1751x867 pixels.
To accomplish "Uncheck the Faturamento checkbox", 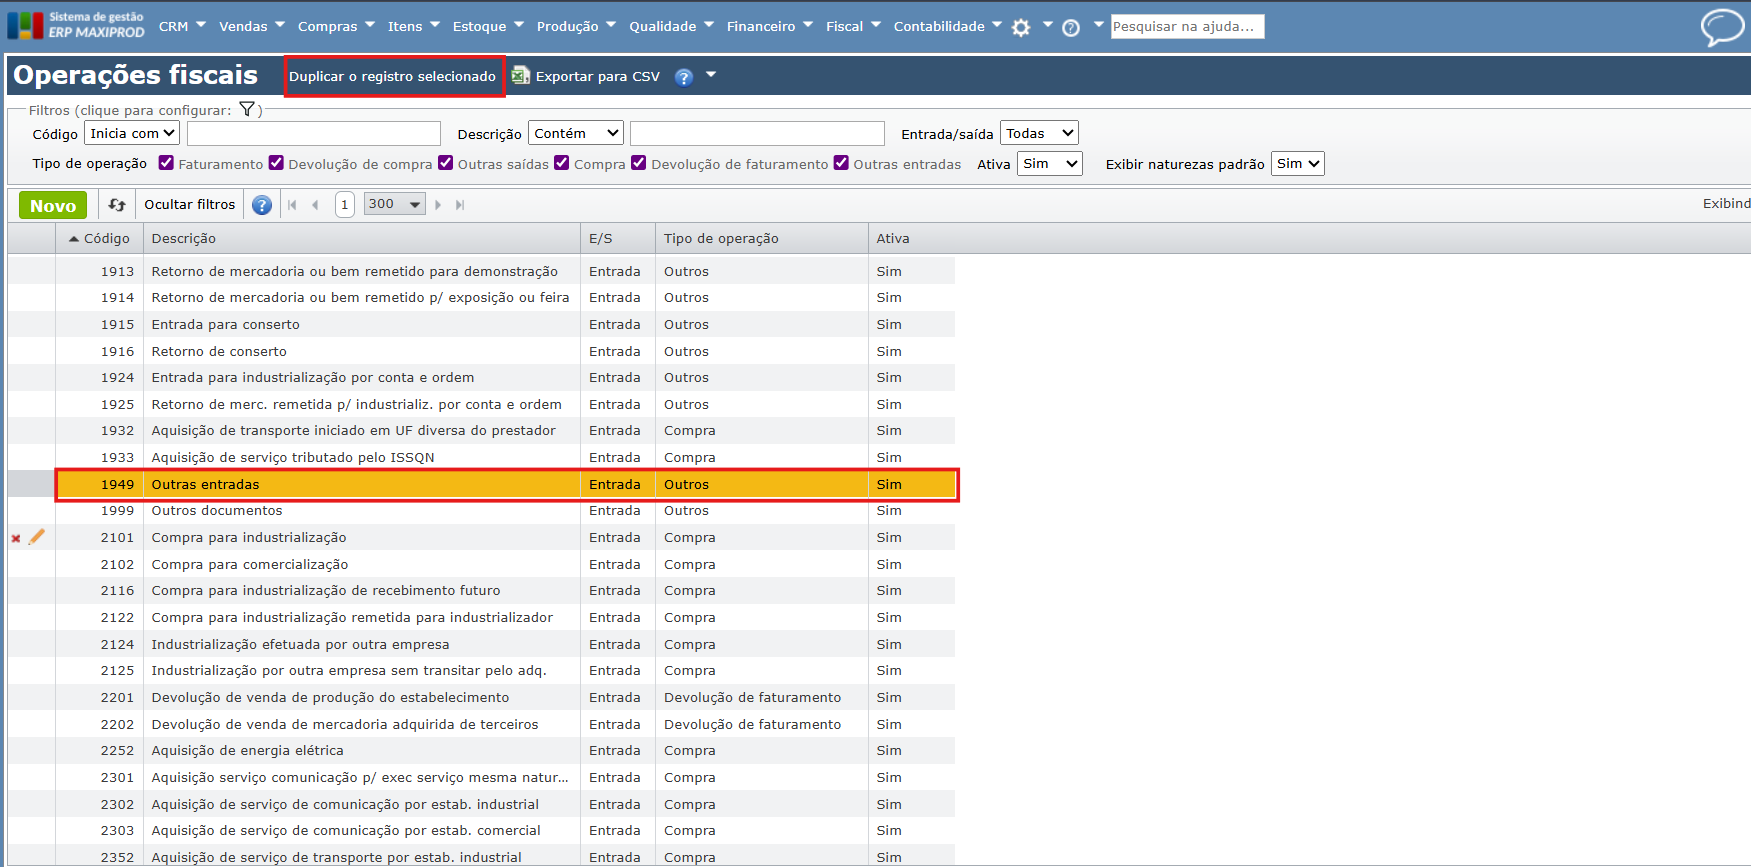I will [166, 163].
